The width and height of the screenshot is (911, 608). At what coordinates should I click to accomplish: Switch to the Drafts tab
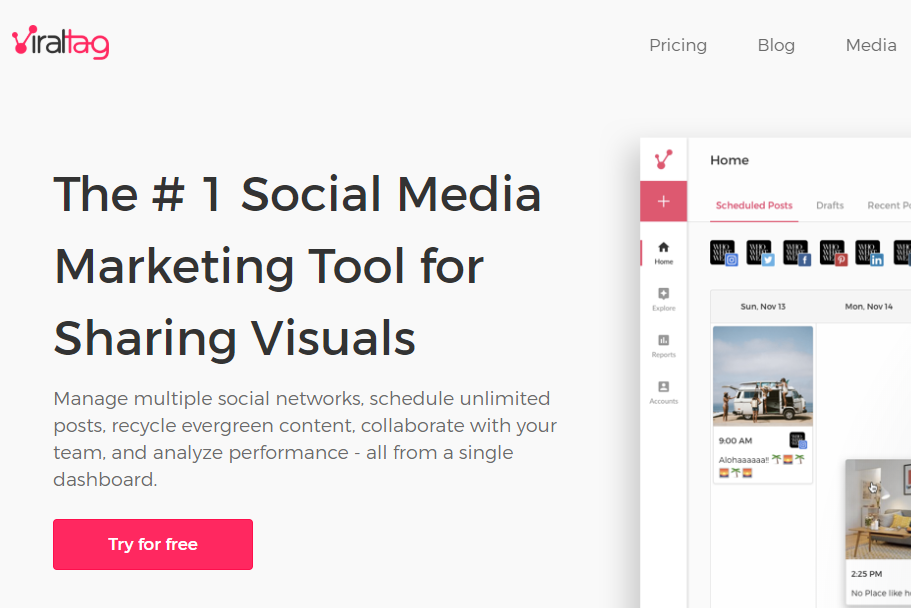click(x=829, y=205)
